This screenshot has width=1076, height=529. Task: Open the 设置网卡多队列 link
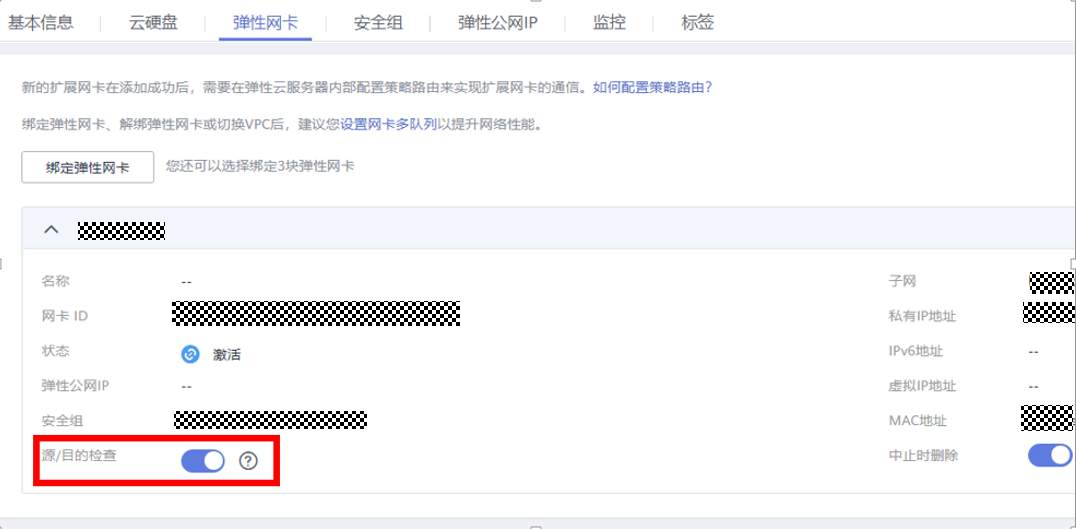coord(388,126)
